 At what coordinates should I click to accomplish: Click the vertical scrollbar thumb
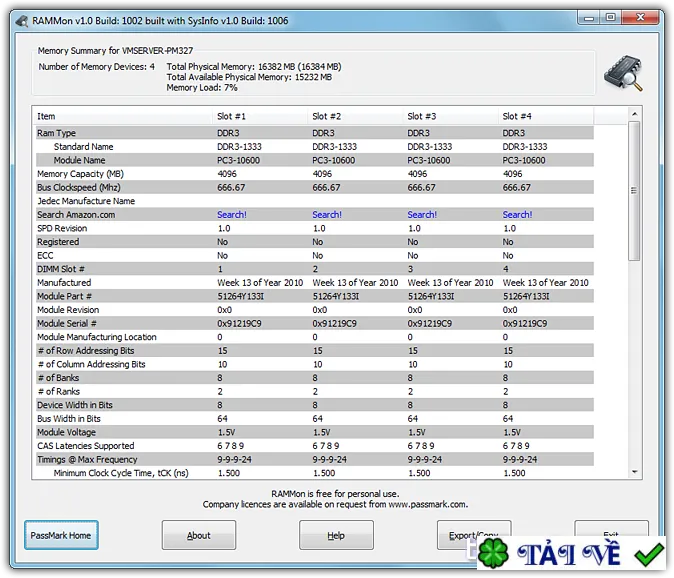pyautogui.click(x=634, y=191)
